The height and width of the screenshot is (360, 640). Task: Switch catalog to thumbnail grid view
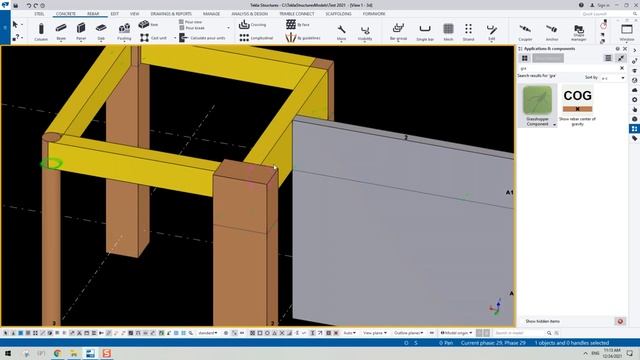click(x=524, y=58)
